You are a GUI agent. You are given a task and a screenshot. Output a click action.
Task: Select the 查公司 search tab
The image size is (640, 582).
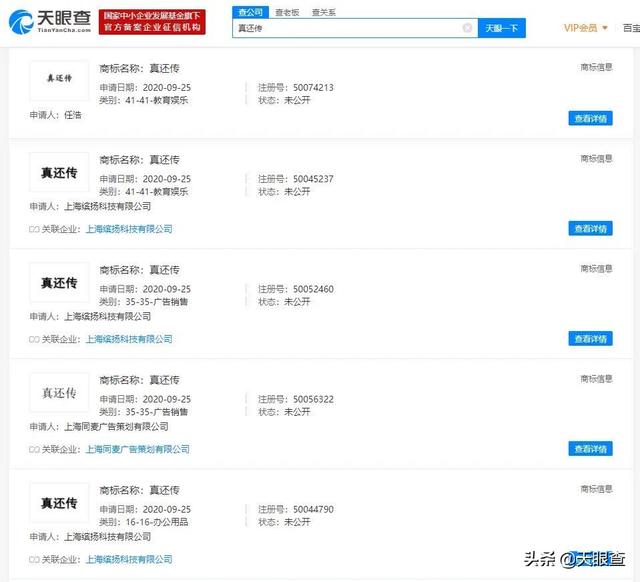pos(251,12)
